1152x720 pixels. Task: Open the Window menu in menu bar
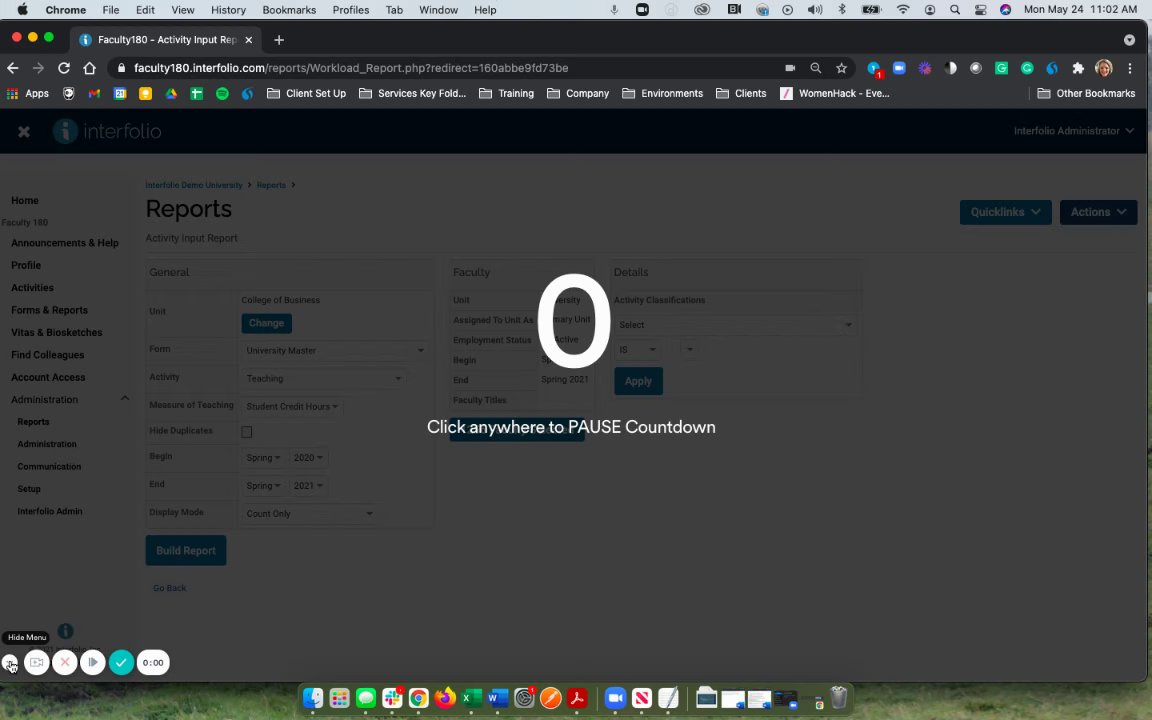click(439, 10)
